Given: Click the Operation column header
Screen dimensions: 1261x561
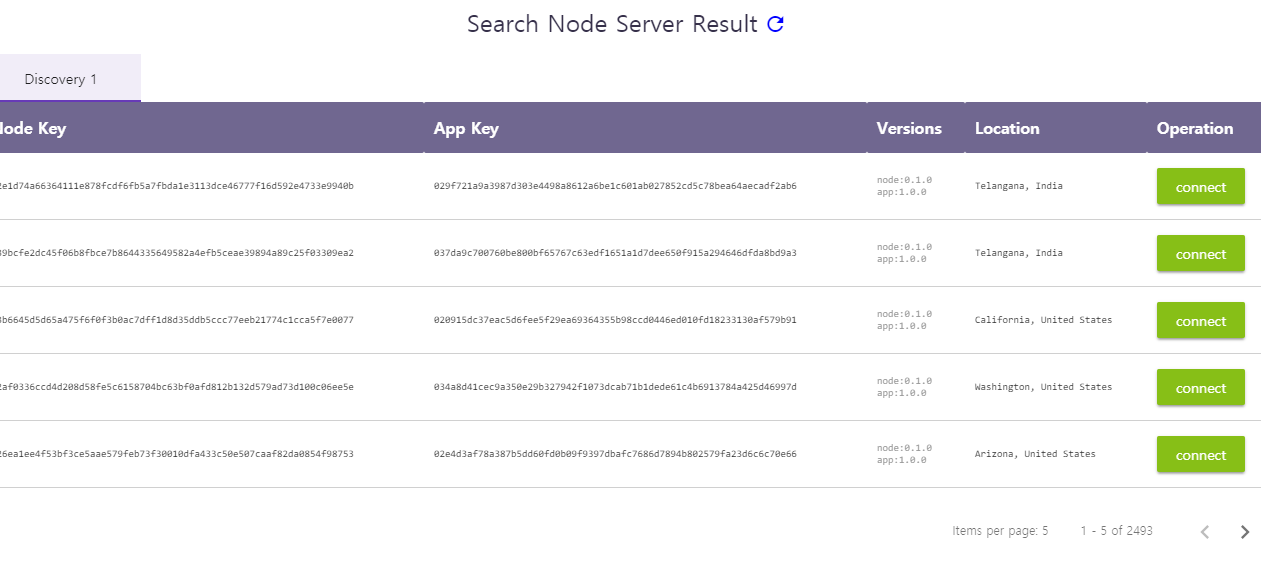Looking at the screenshot, I should [x=1195, y=128].
